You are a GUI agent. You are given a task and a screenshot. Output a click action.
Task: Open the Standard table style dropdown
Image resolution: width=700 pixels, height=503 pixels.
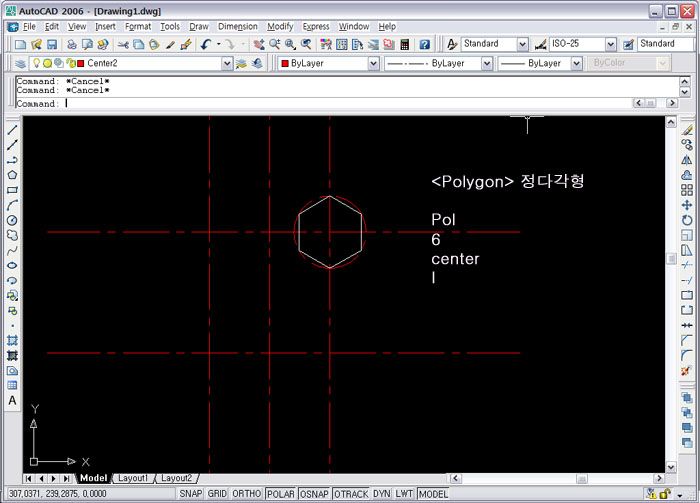(665, 44)
